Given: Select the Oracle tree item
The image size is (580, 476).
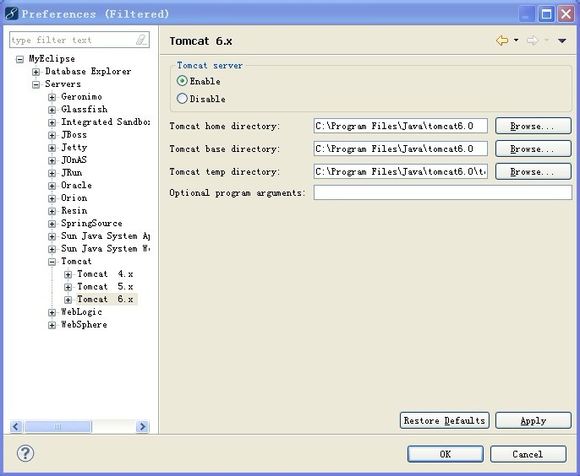Looking at the screenshot, I should coord(76,185).
